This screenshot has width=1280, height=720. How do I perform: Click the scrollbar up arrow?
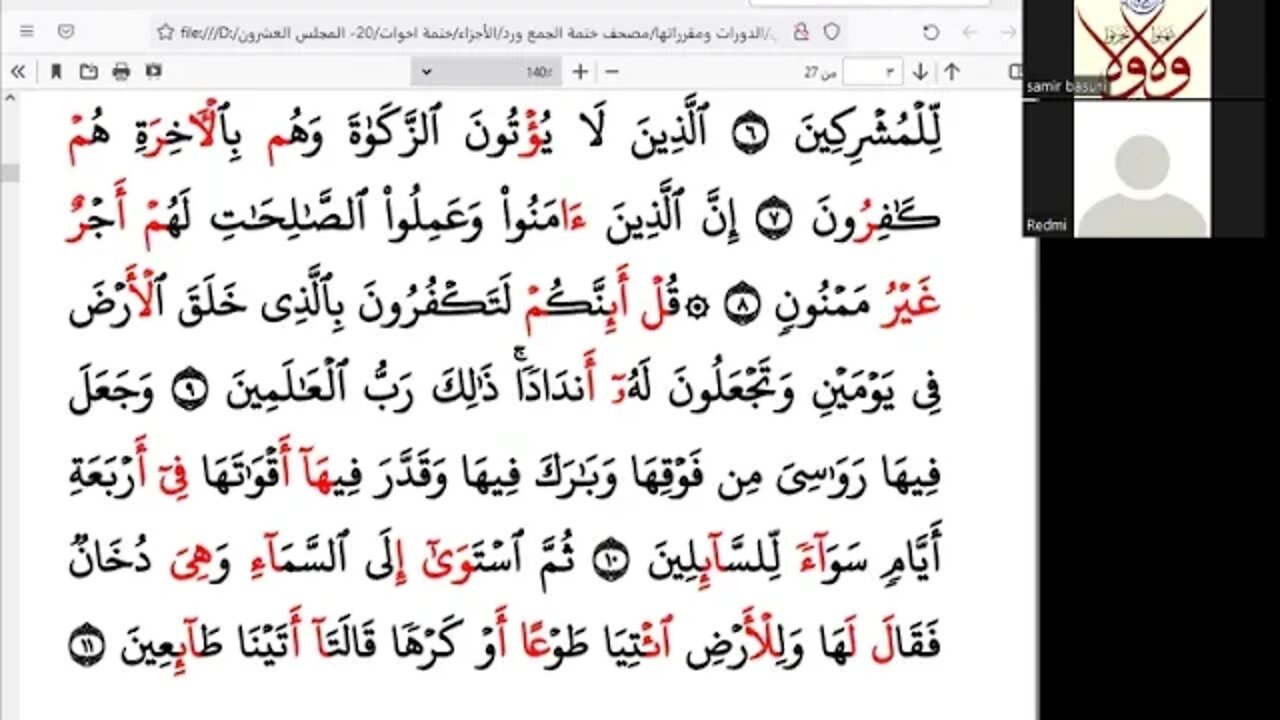(x=10, y=98)
